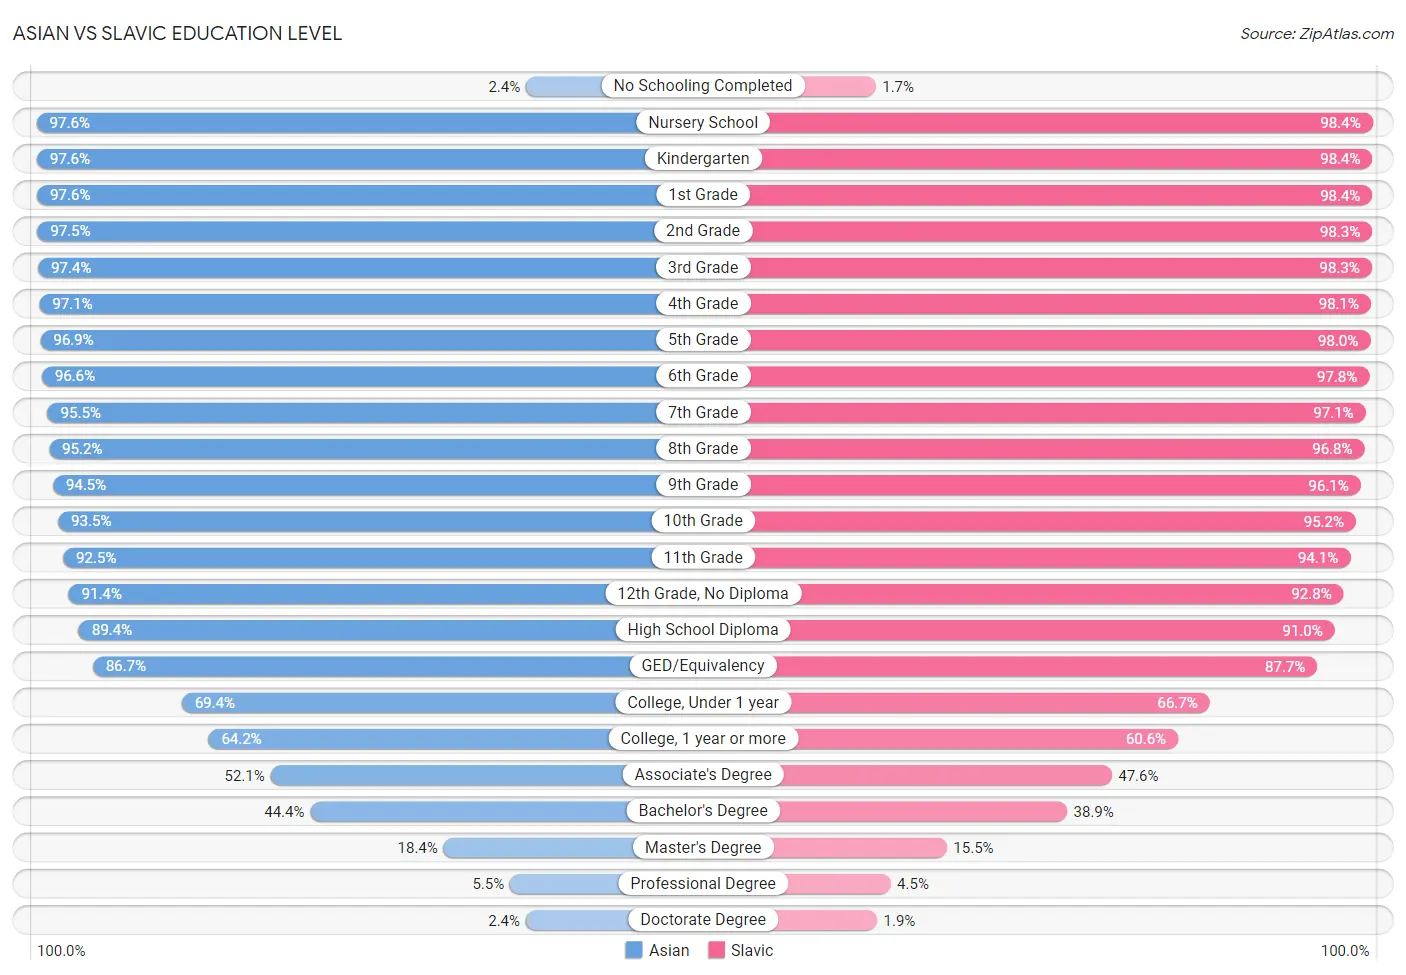Click the Asian Professional Degree bar
The height and width of the screenshot is (975, 1406).
click(606, 884)
